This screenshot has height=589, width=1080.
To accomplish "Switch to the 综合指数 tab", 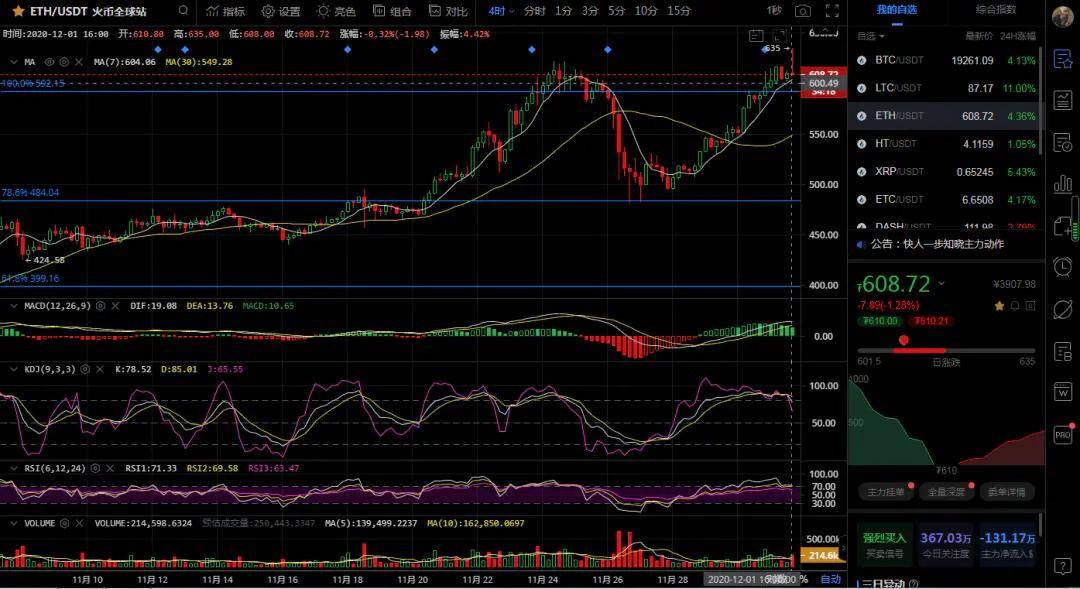I will [996, 10].
